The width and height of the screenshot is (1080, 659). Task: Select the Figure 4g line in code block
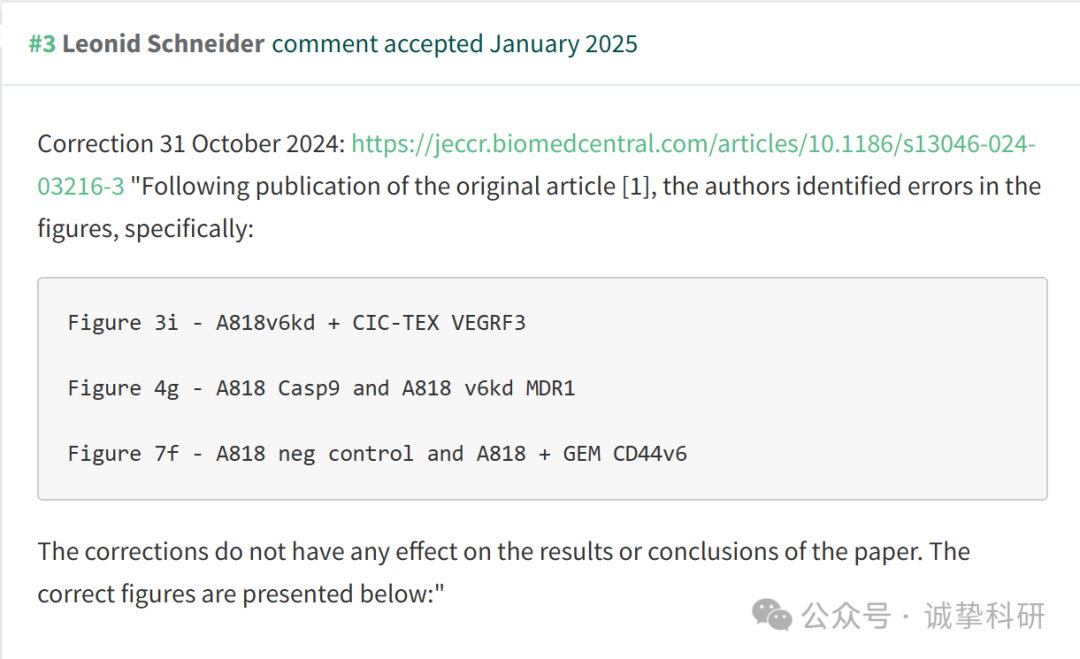[x=321, y=388]
